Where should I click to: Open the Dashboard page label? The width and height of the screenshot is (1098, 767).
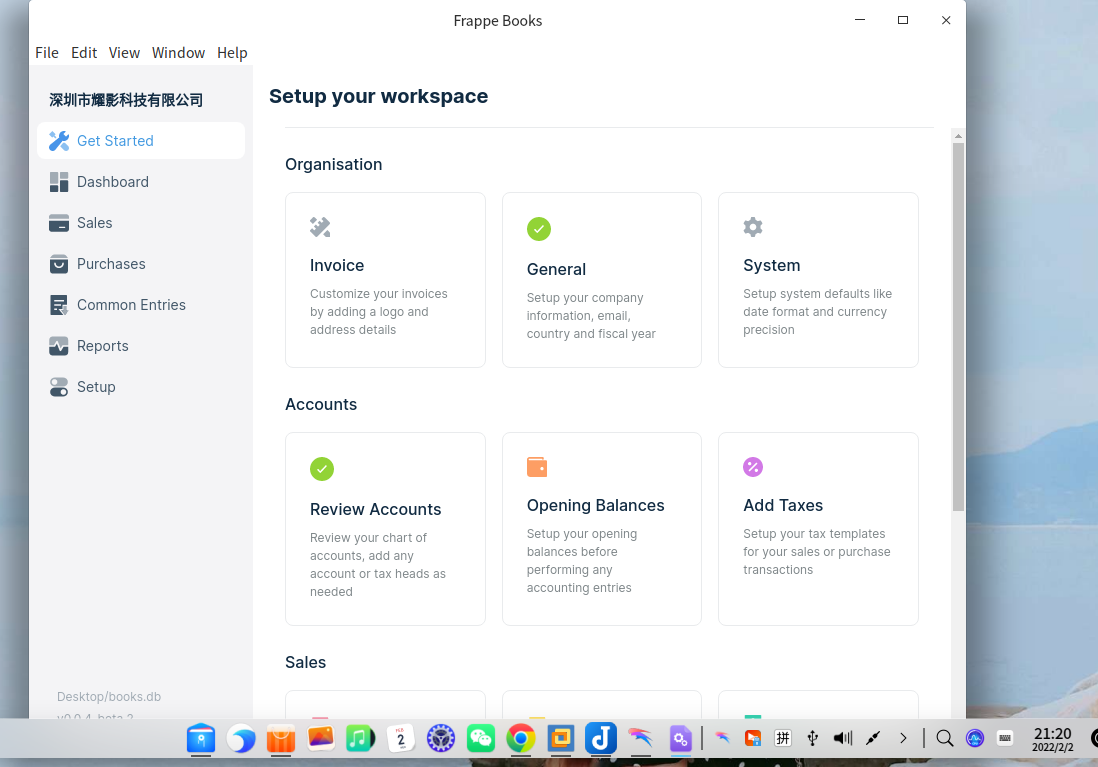[x=113, y=182]
